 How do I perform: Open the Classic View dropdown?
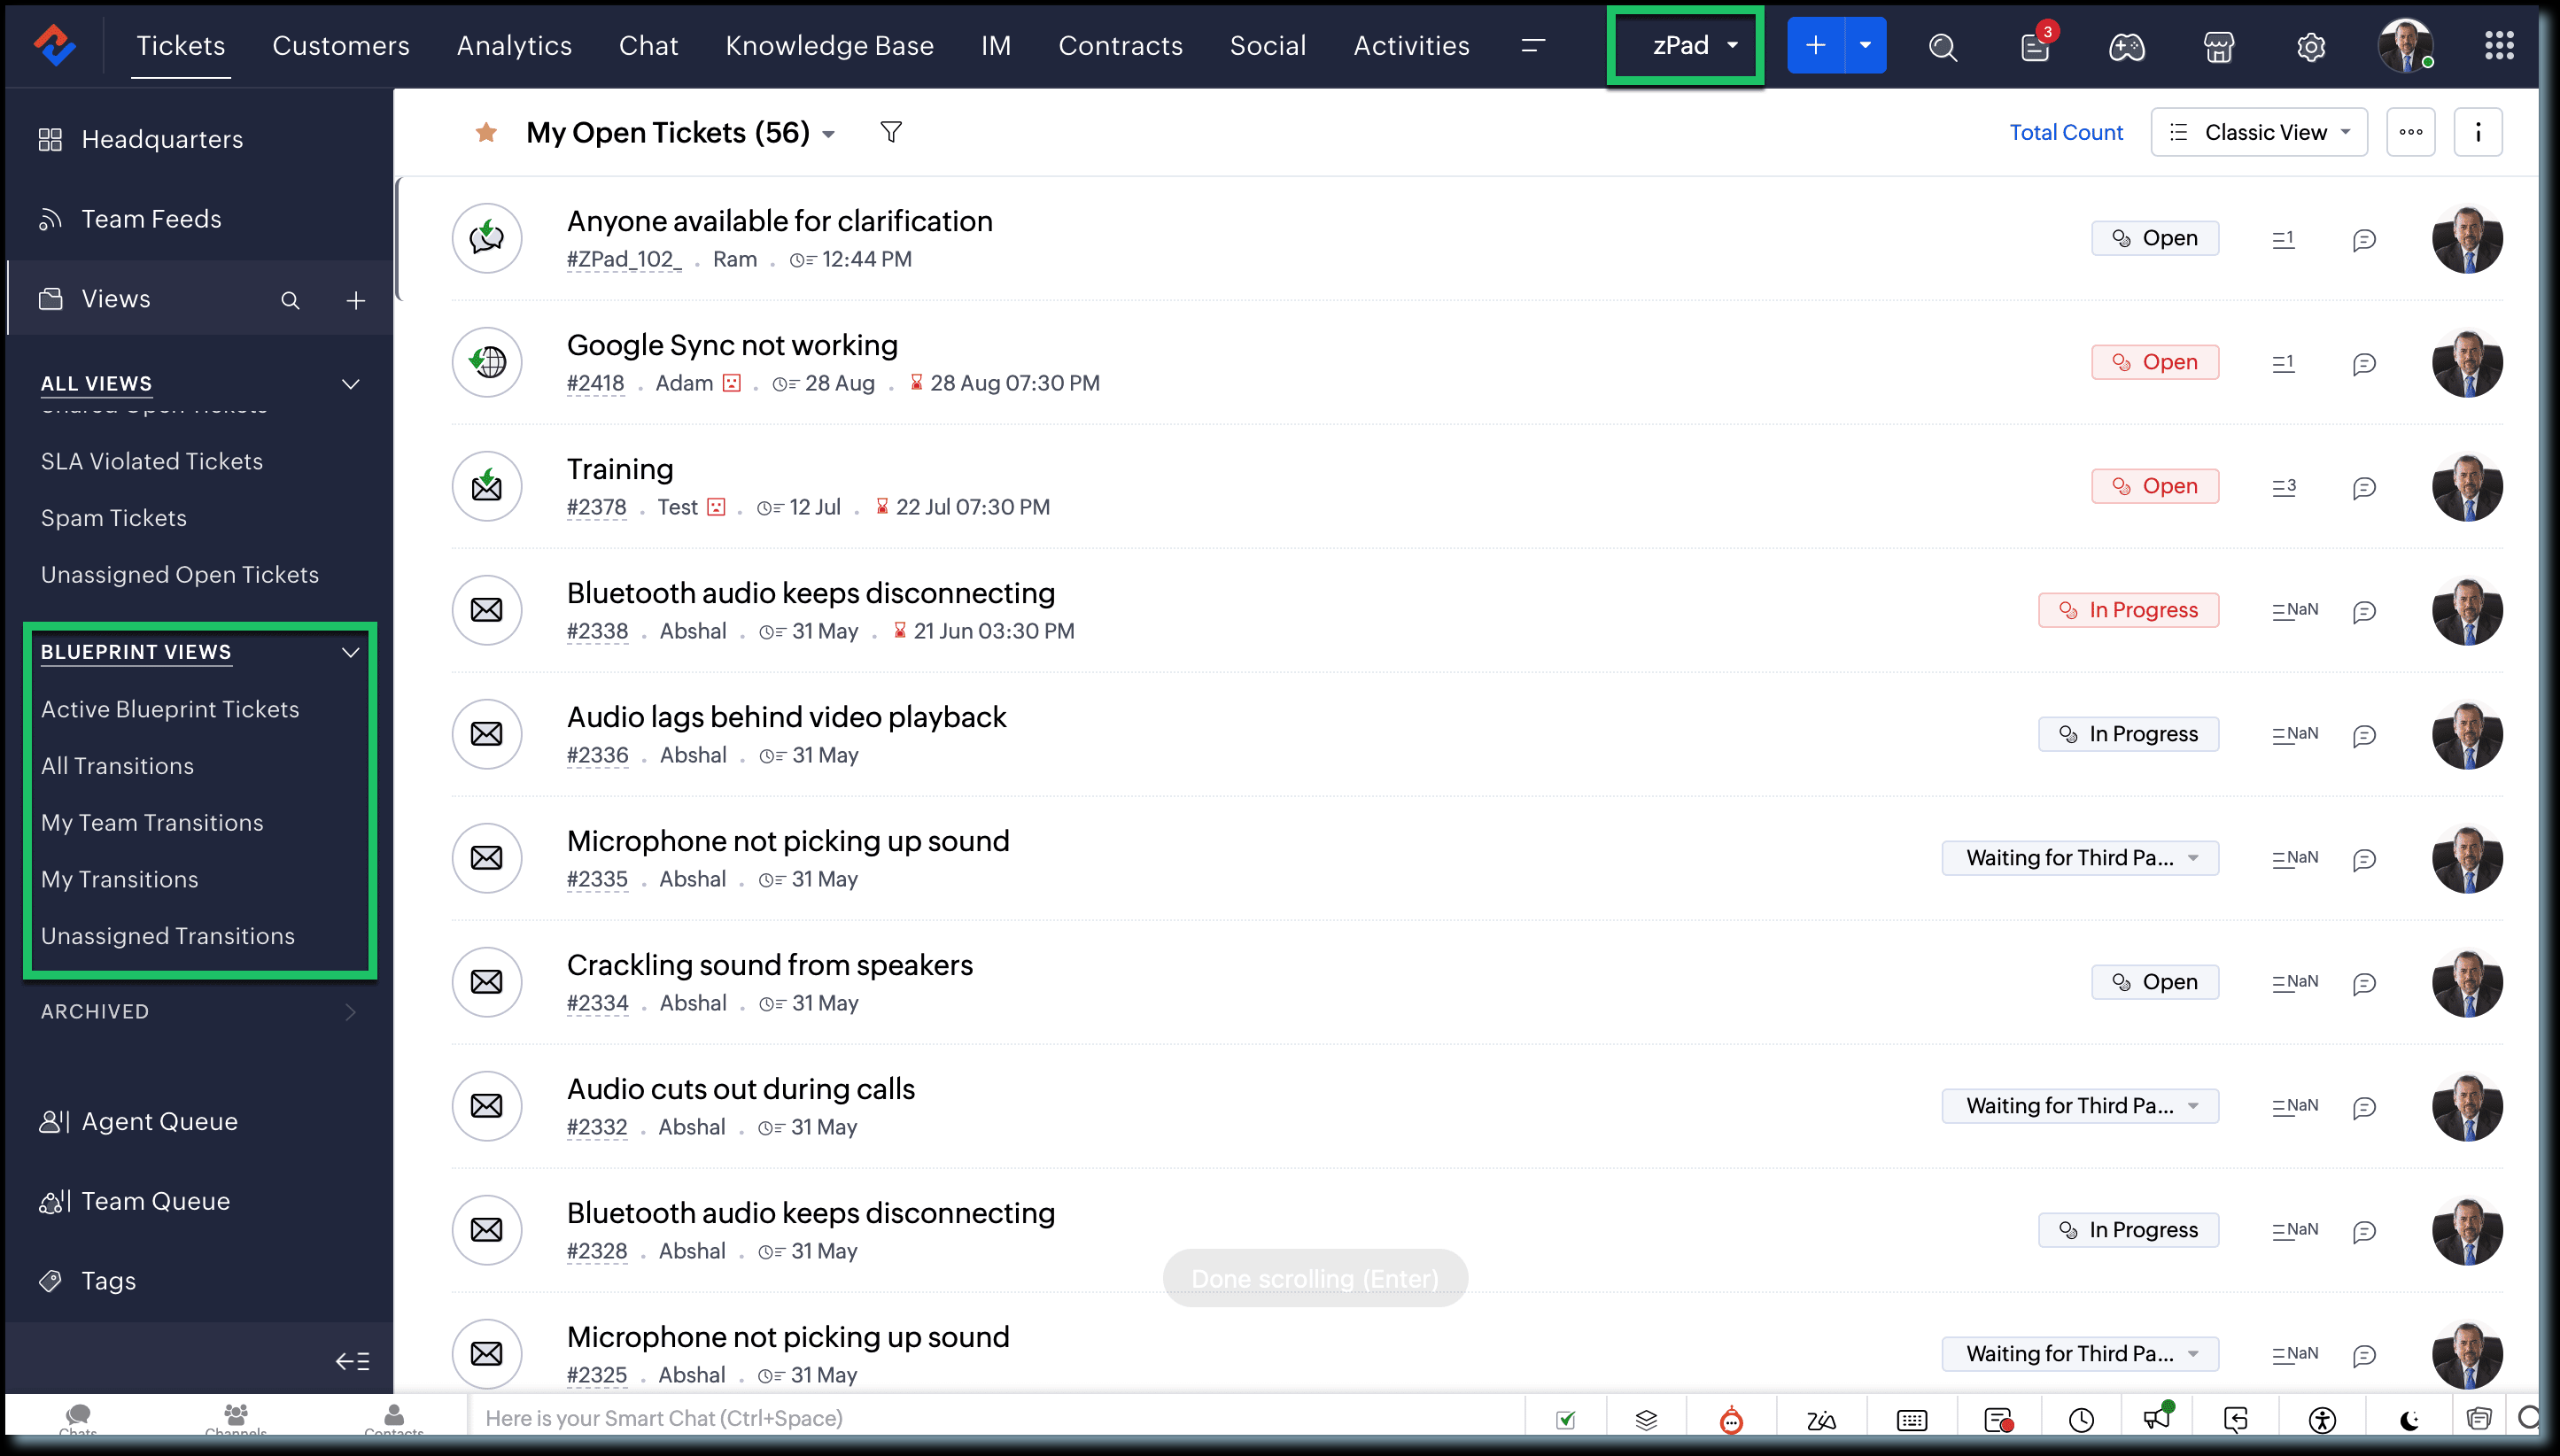2260,132
